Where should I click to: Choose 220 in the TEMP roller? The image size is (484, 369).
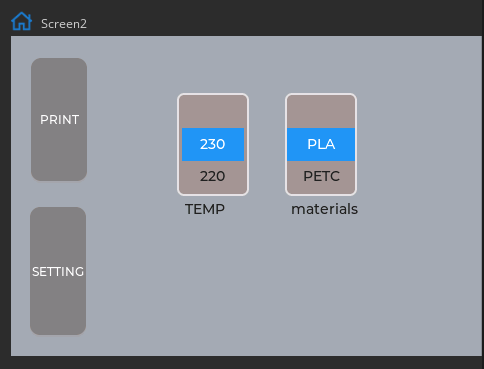click(x=213, y=176)
